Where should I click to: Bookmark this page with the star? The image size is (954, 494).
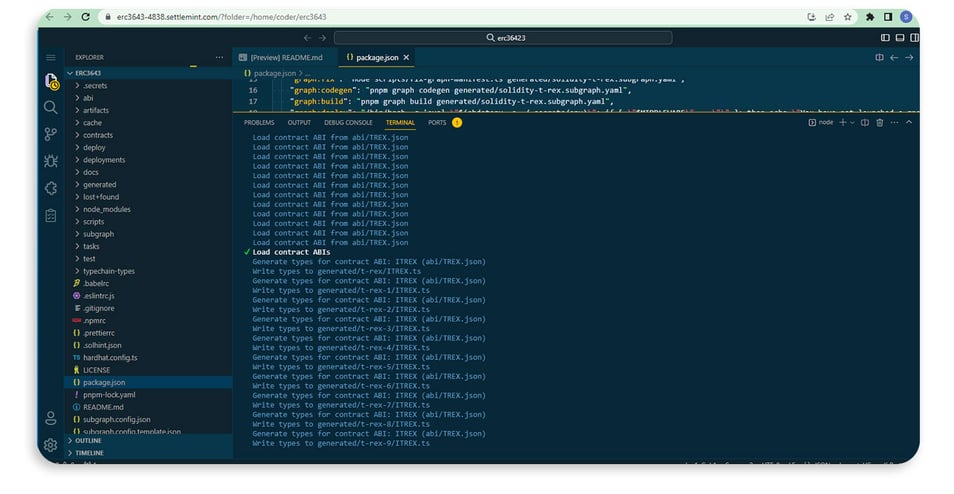click(x=848, y=17)
